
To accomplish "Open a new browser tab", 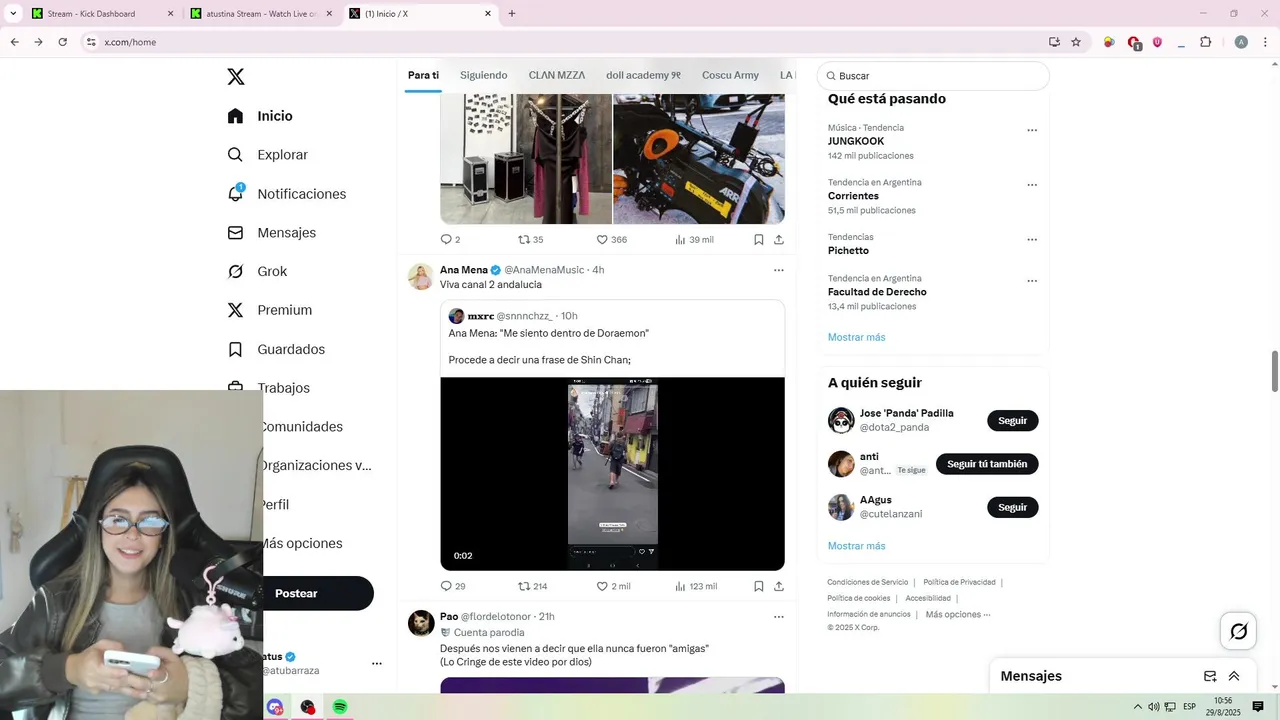I will (512, 14).
